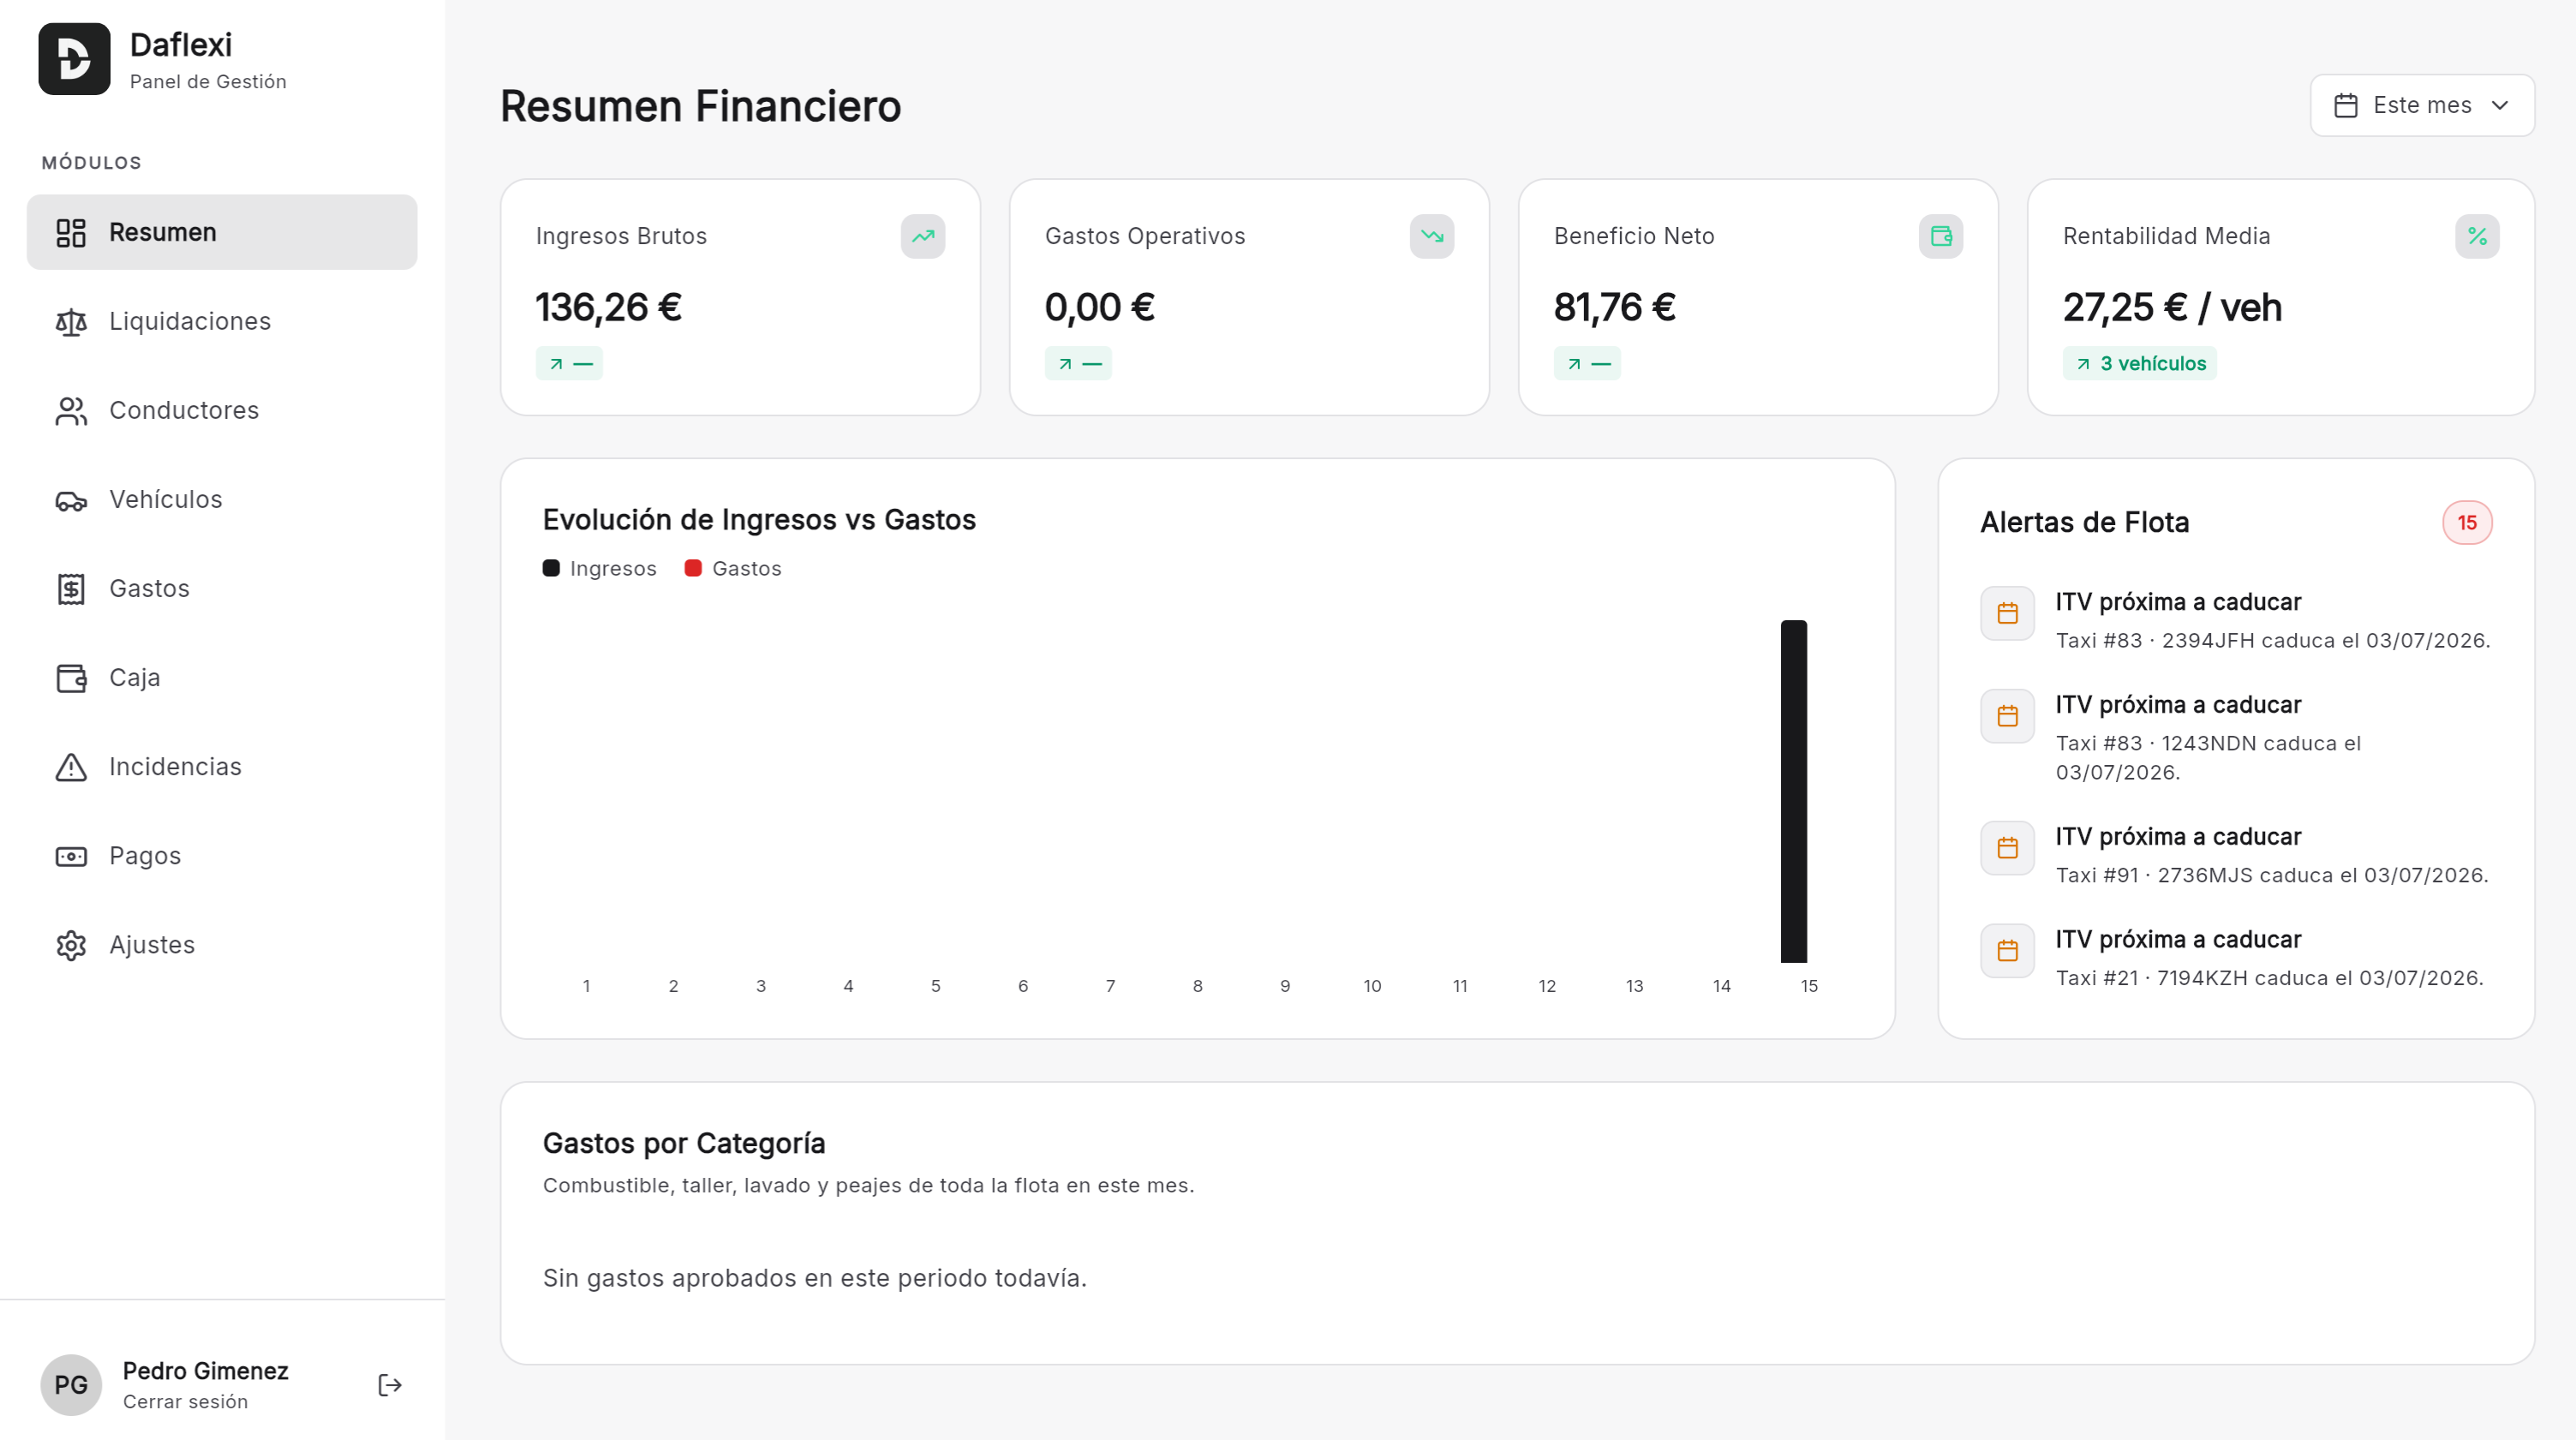Click the Rentabilidad Media percent icon

(2476, 236)
